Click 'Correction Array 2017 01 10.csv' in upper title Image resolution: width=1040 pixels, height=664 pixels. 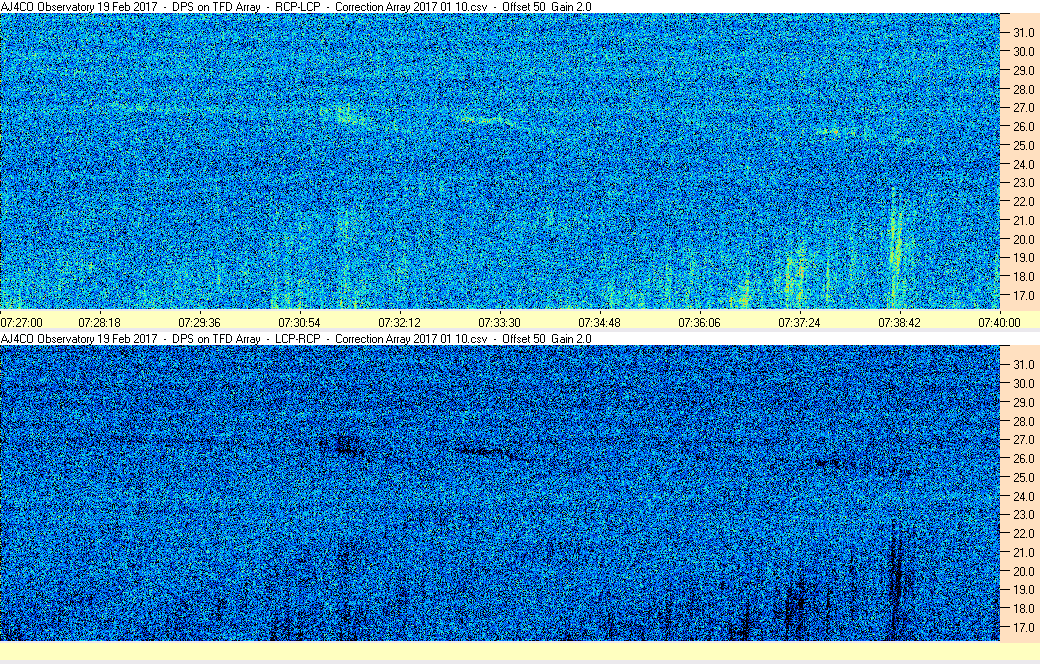point(411,7)
